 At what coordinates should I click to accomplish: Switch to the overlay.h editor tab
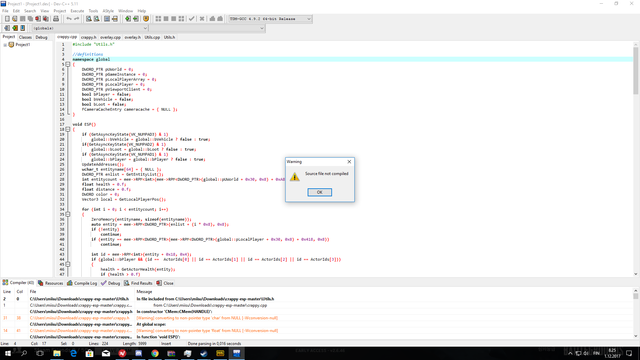pos(132,37)
